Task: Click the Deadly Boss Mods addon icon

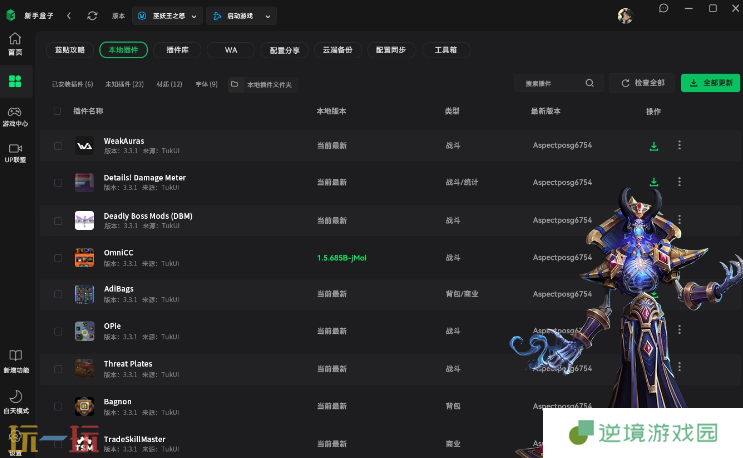Action: point(84,220)
